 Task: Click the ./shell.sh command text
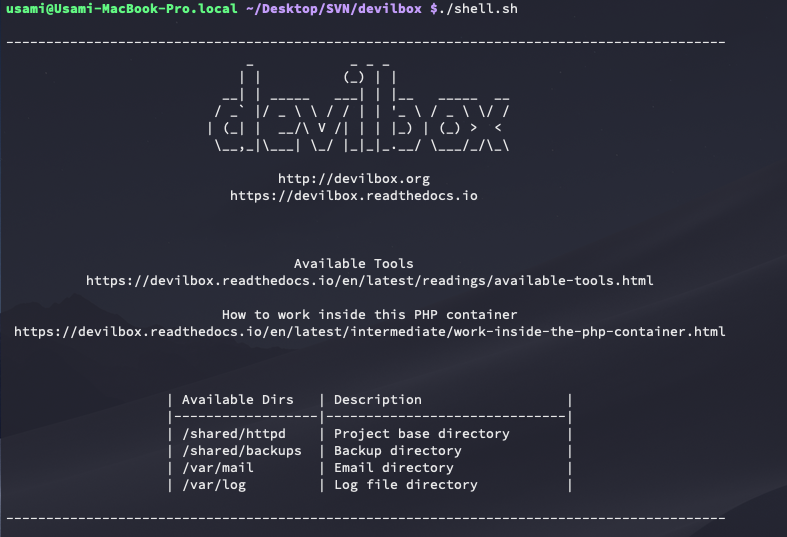478,9
